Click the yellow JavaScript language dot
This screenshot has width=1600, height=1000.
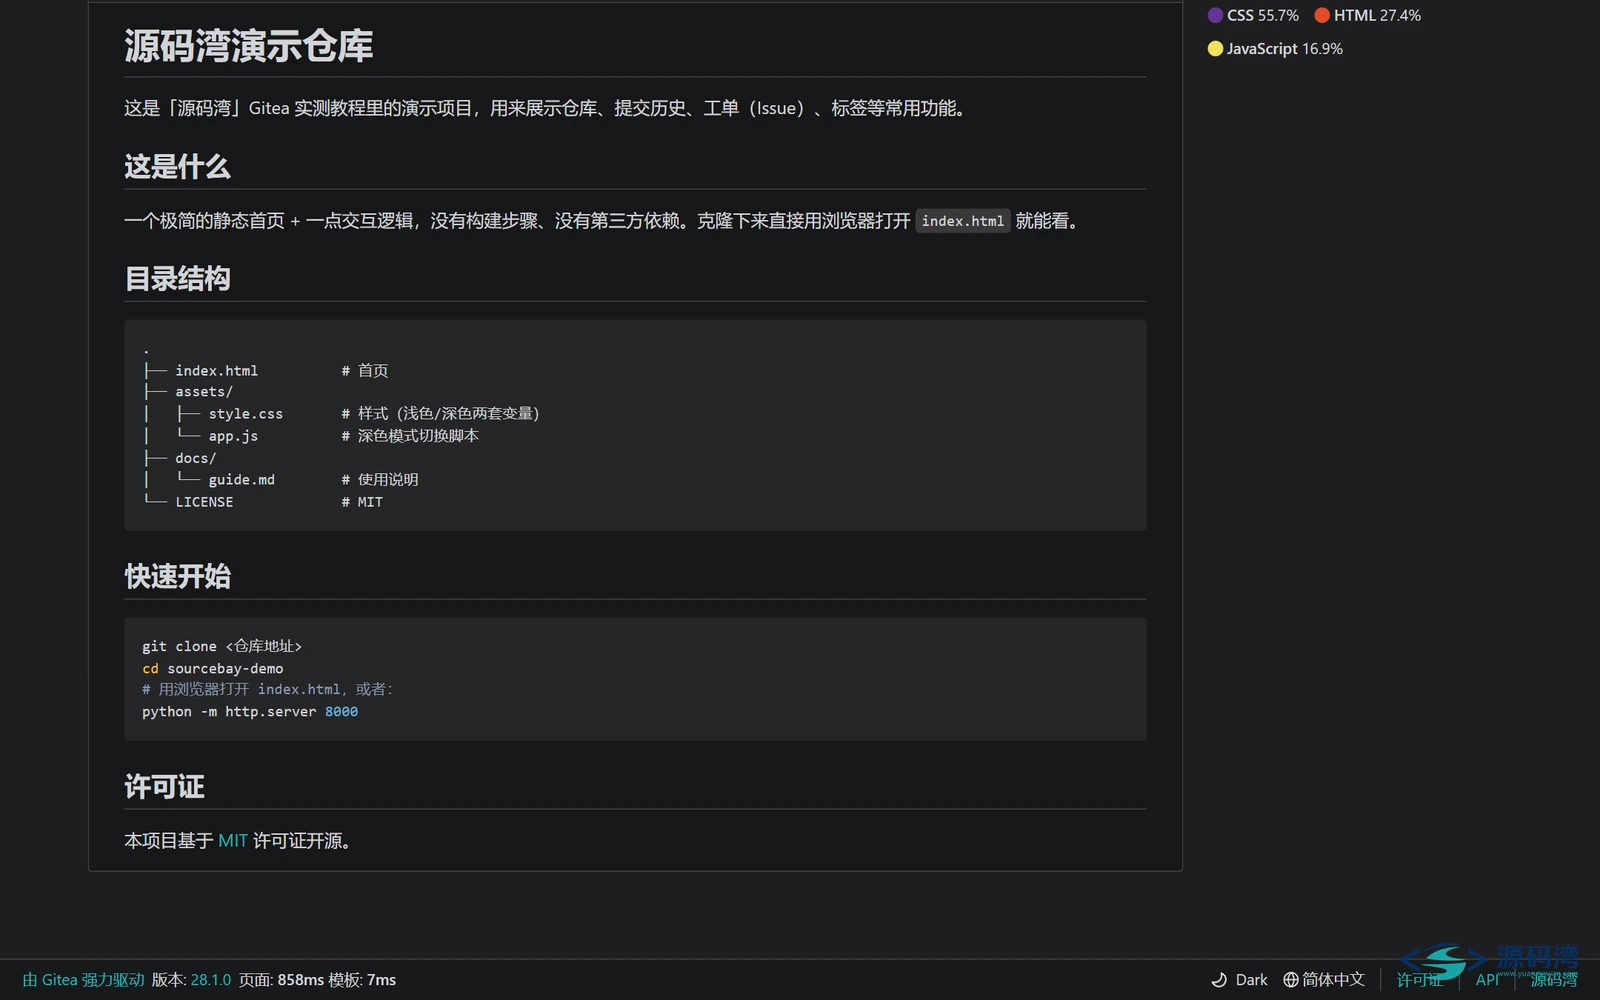tap(1215, 48)
